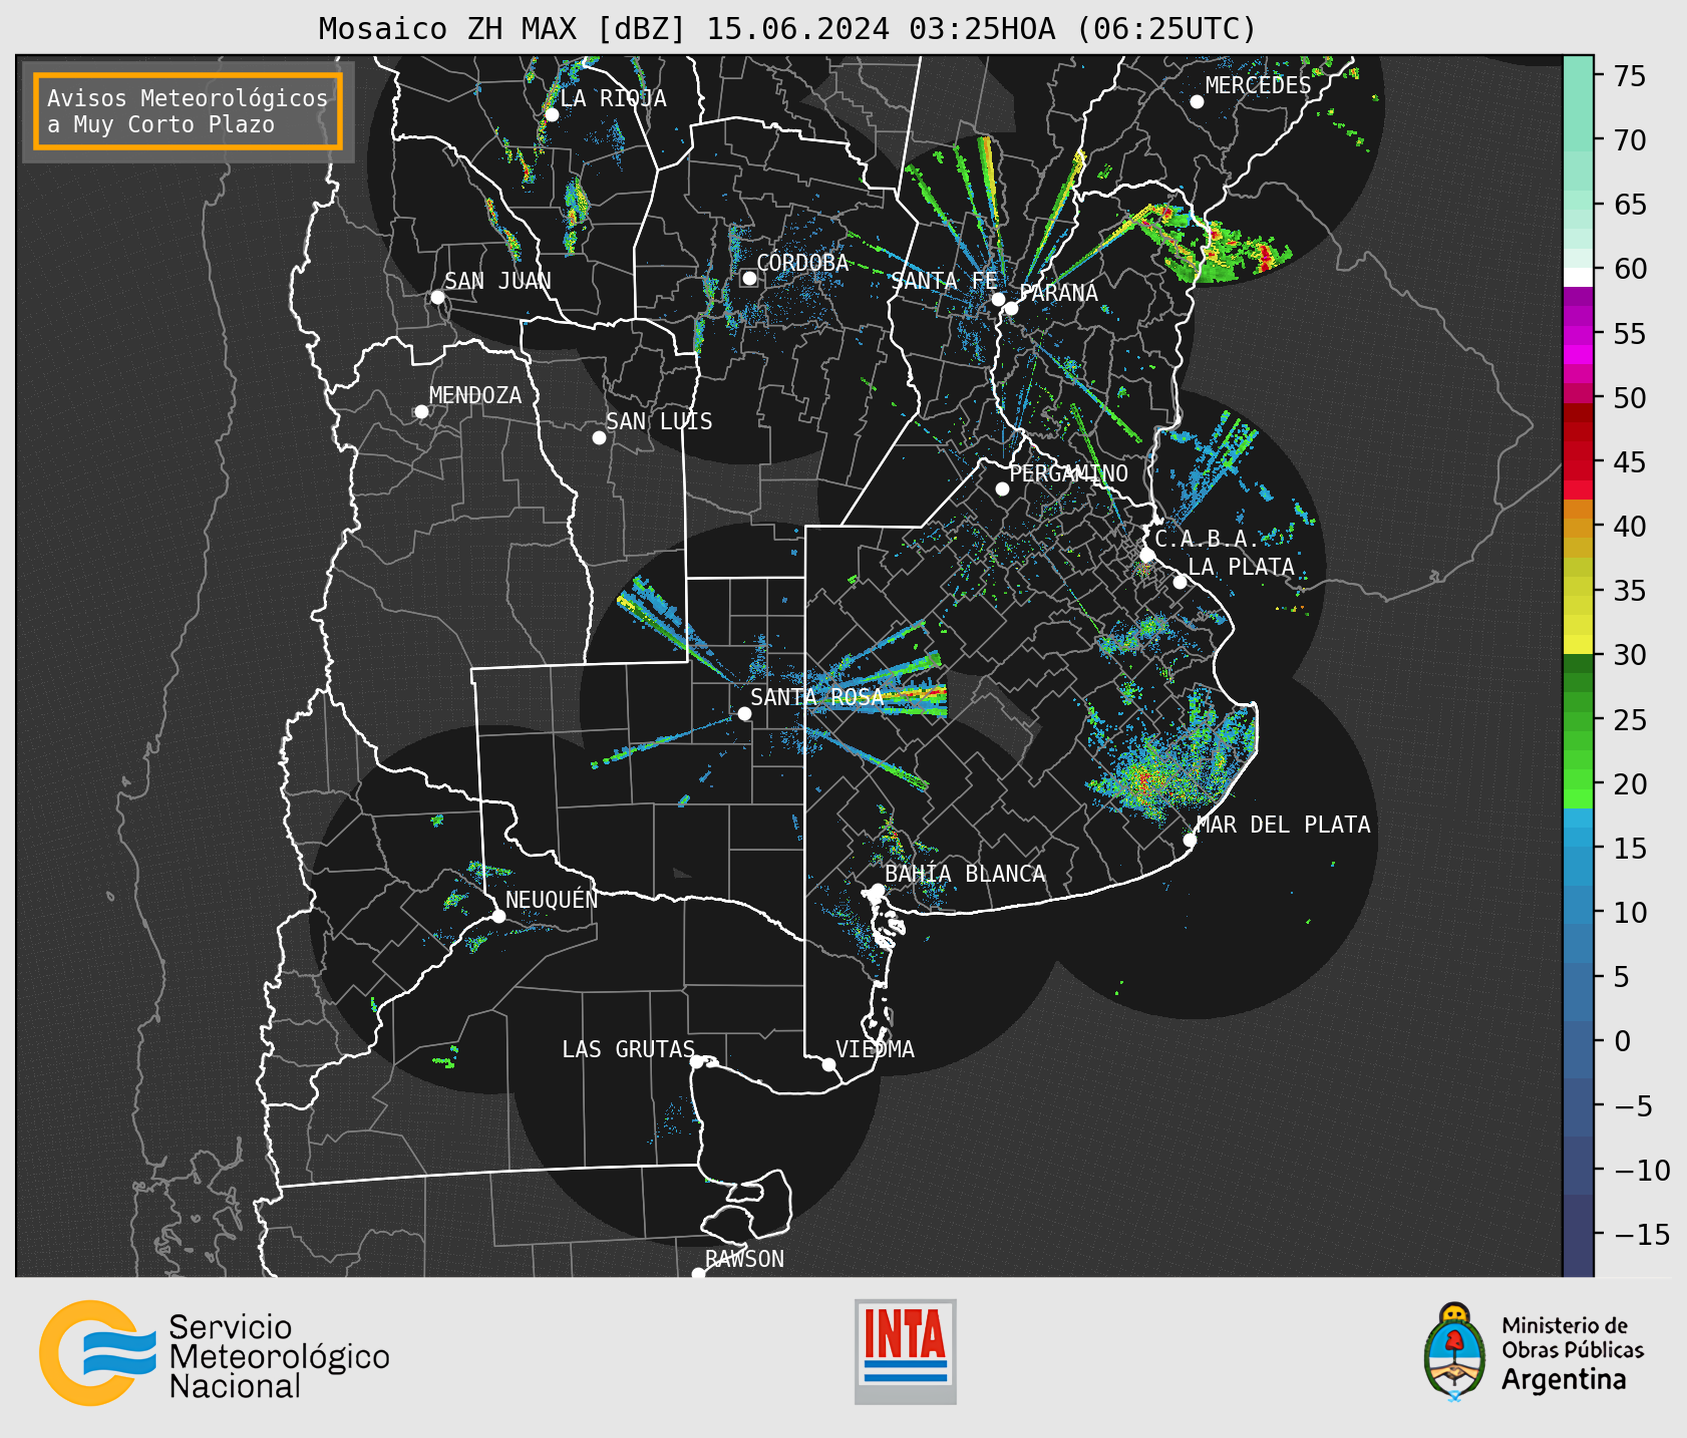This screenshot has width=1687, height=1438.
Task: Click the Servicio Meteorológico Nacional logo
Action: click(214, 1353)
